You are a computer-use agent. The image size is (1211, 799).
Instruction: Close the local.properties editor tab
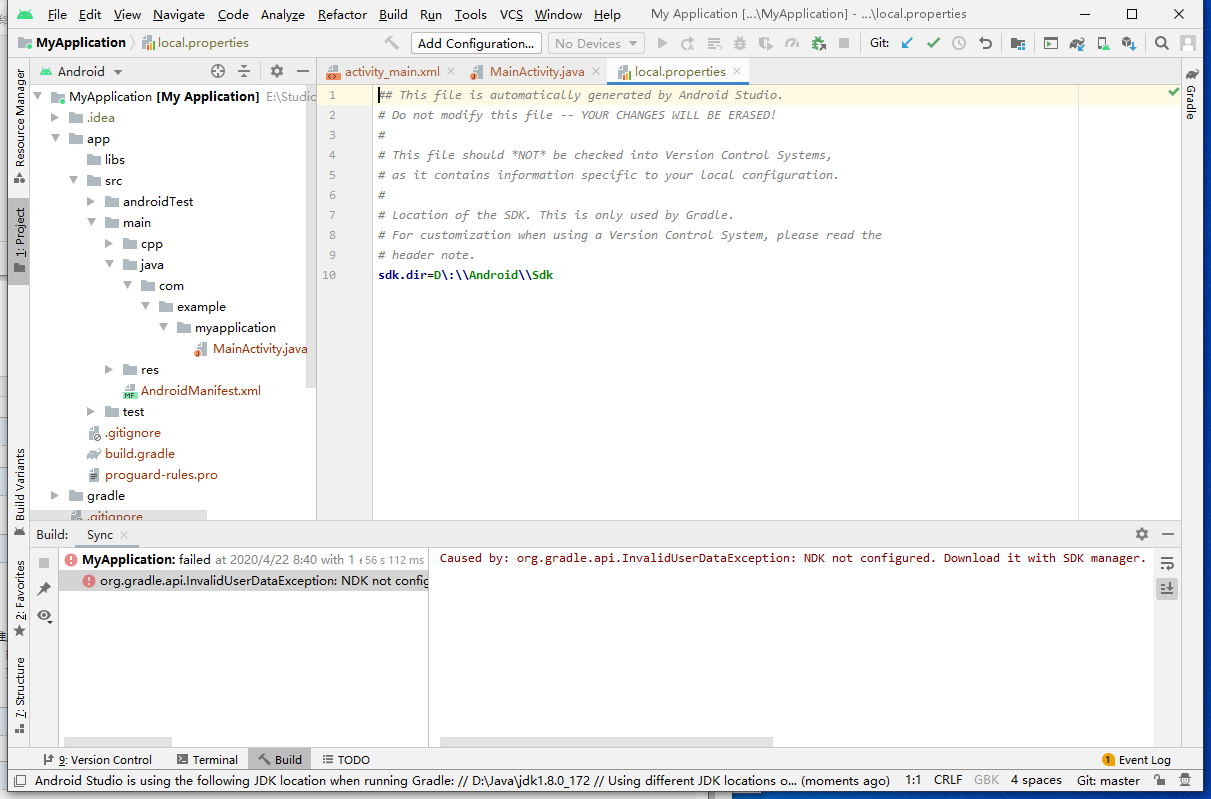tap(737, 71)
